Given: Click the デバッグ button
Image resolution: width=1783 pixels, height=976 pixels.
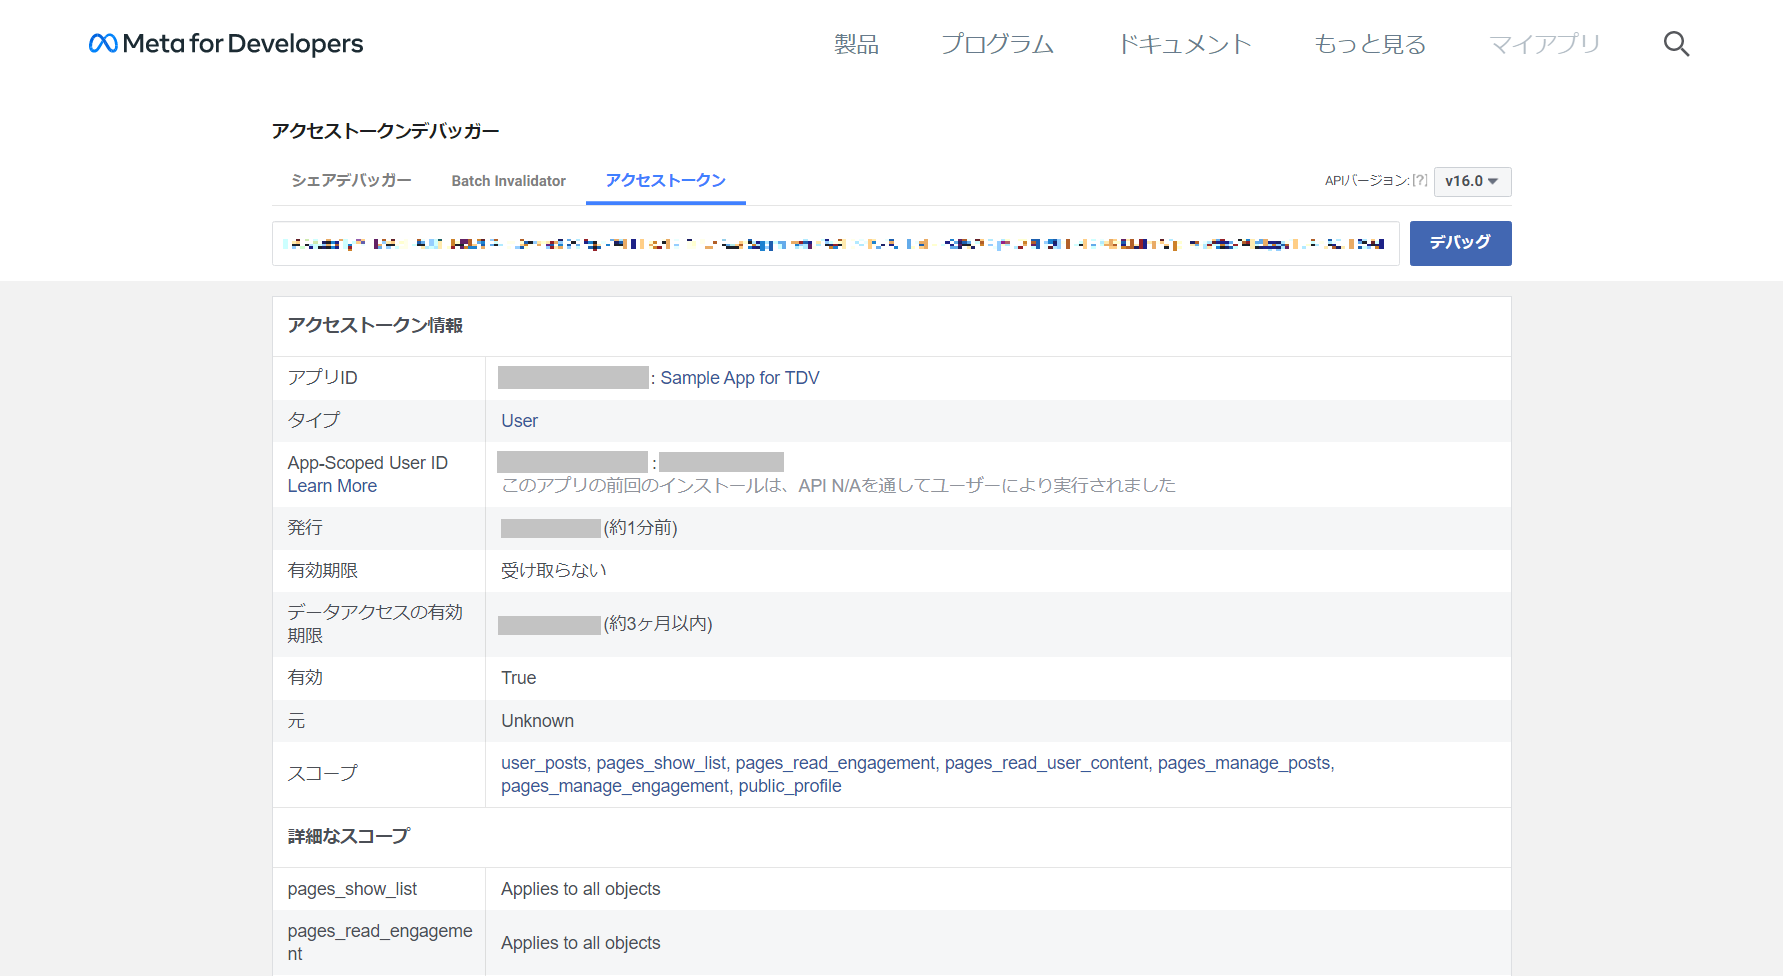Looking at the screenshot, I should pyautogui.click(x=1460, y=243).
